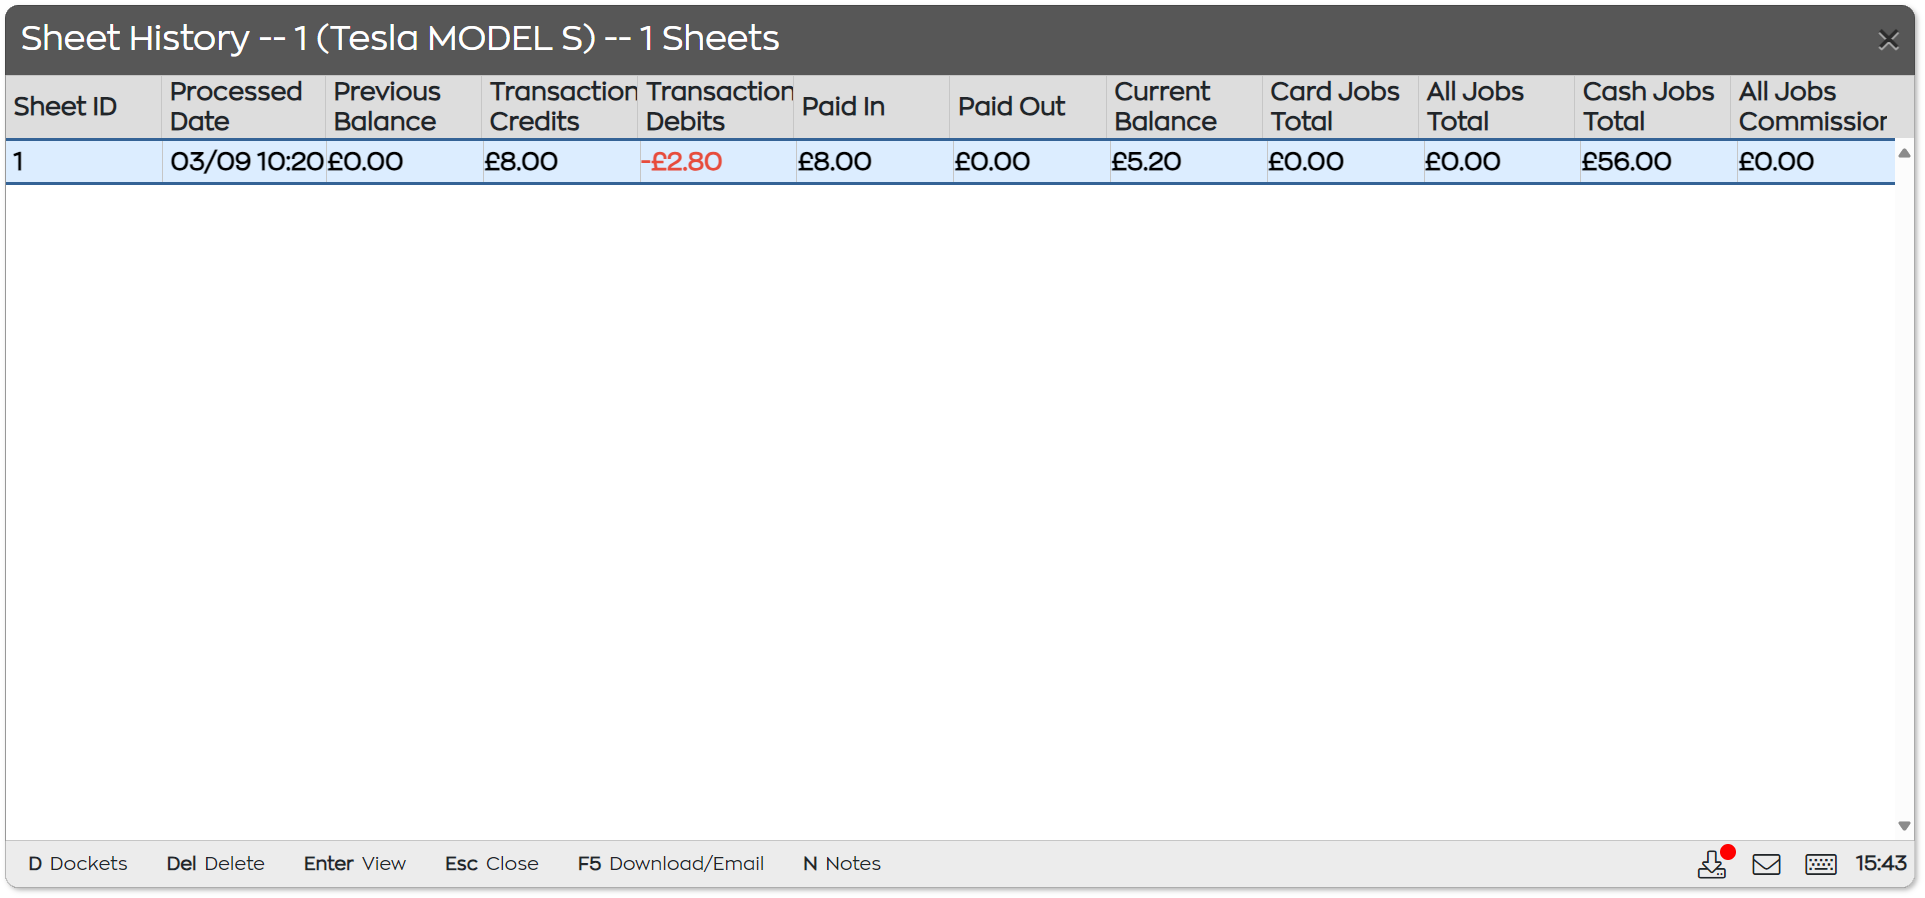Close the Sheet History dialog with X
The width and height of the screenshot is (1925, 898).
point(1888,40)
